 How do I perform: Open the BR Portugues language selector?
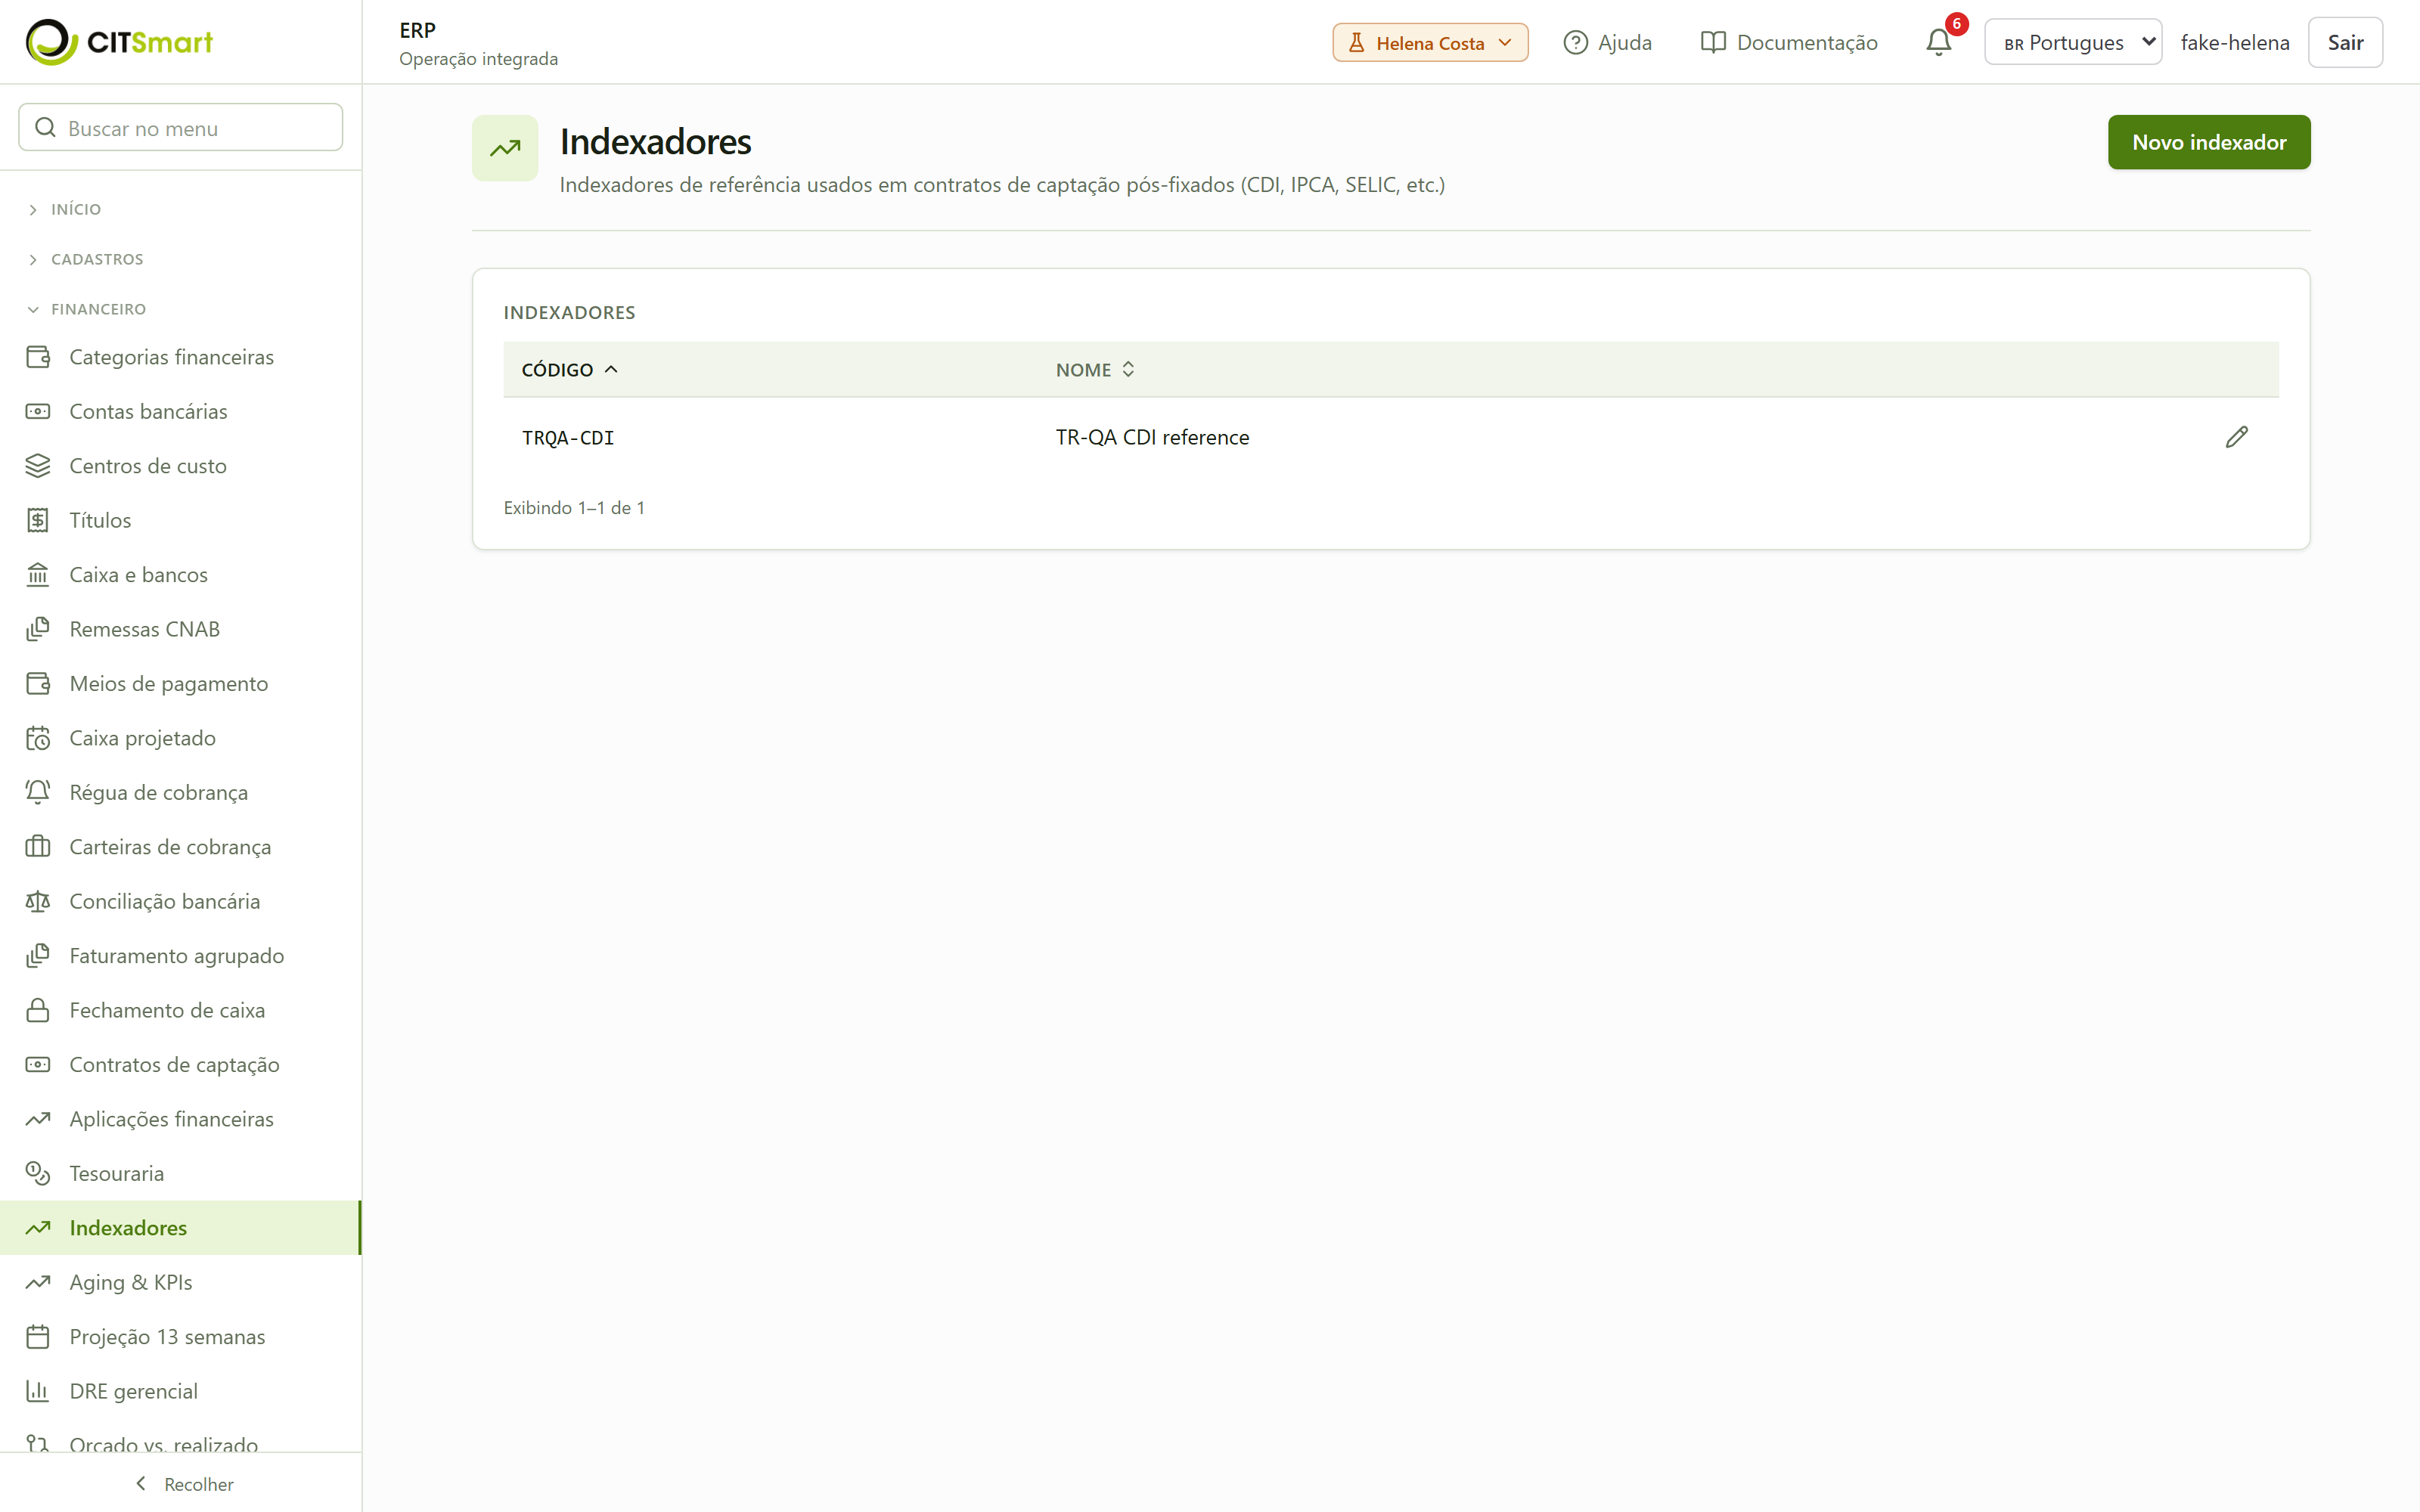pos(2073,42)
